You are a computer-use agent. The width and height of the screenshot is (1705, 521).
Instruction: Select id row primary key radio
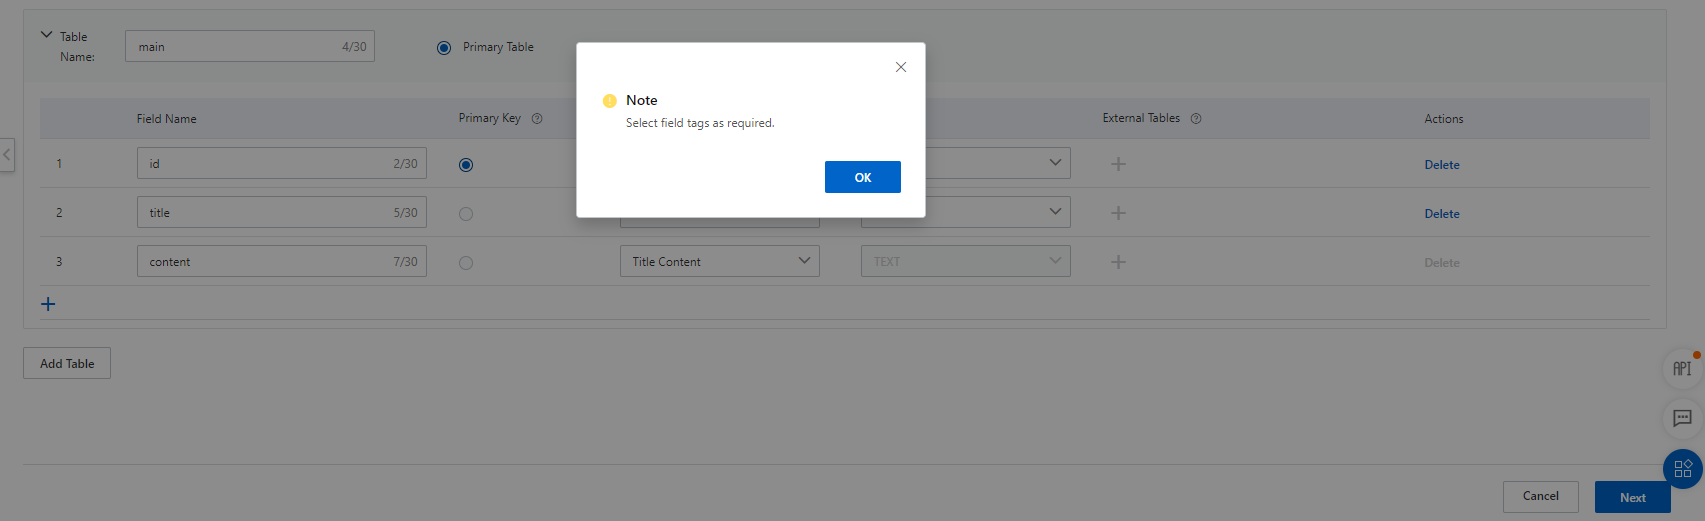[466, 165]
